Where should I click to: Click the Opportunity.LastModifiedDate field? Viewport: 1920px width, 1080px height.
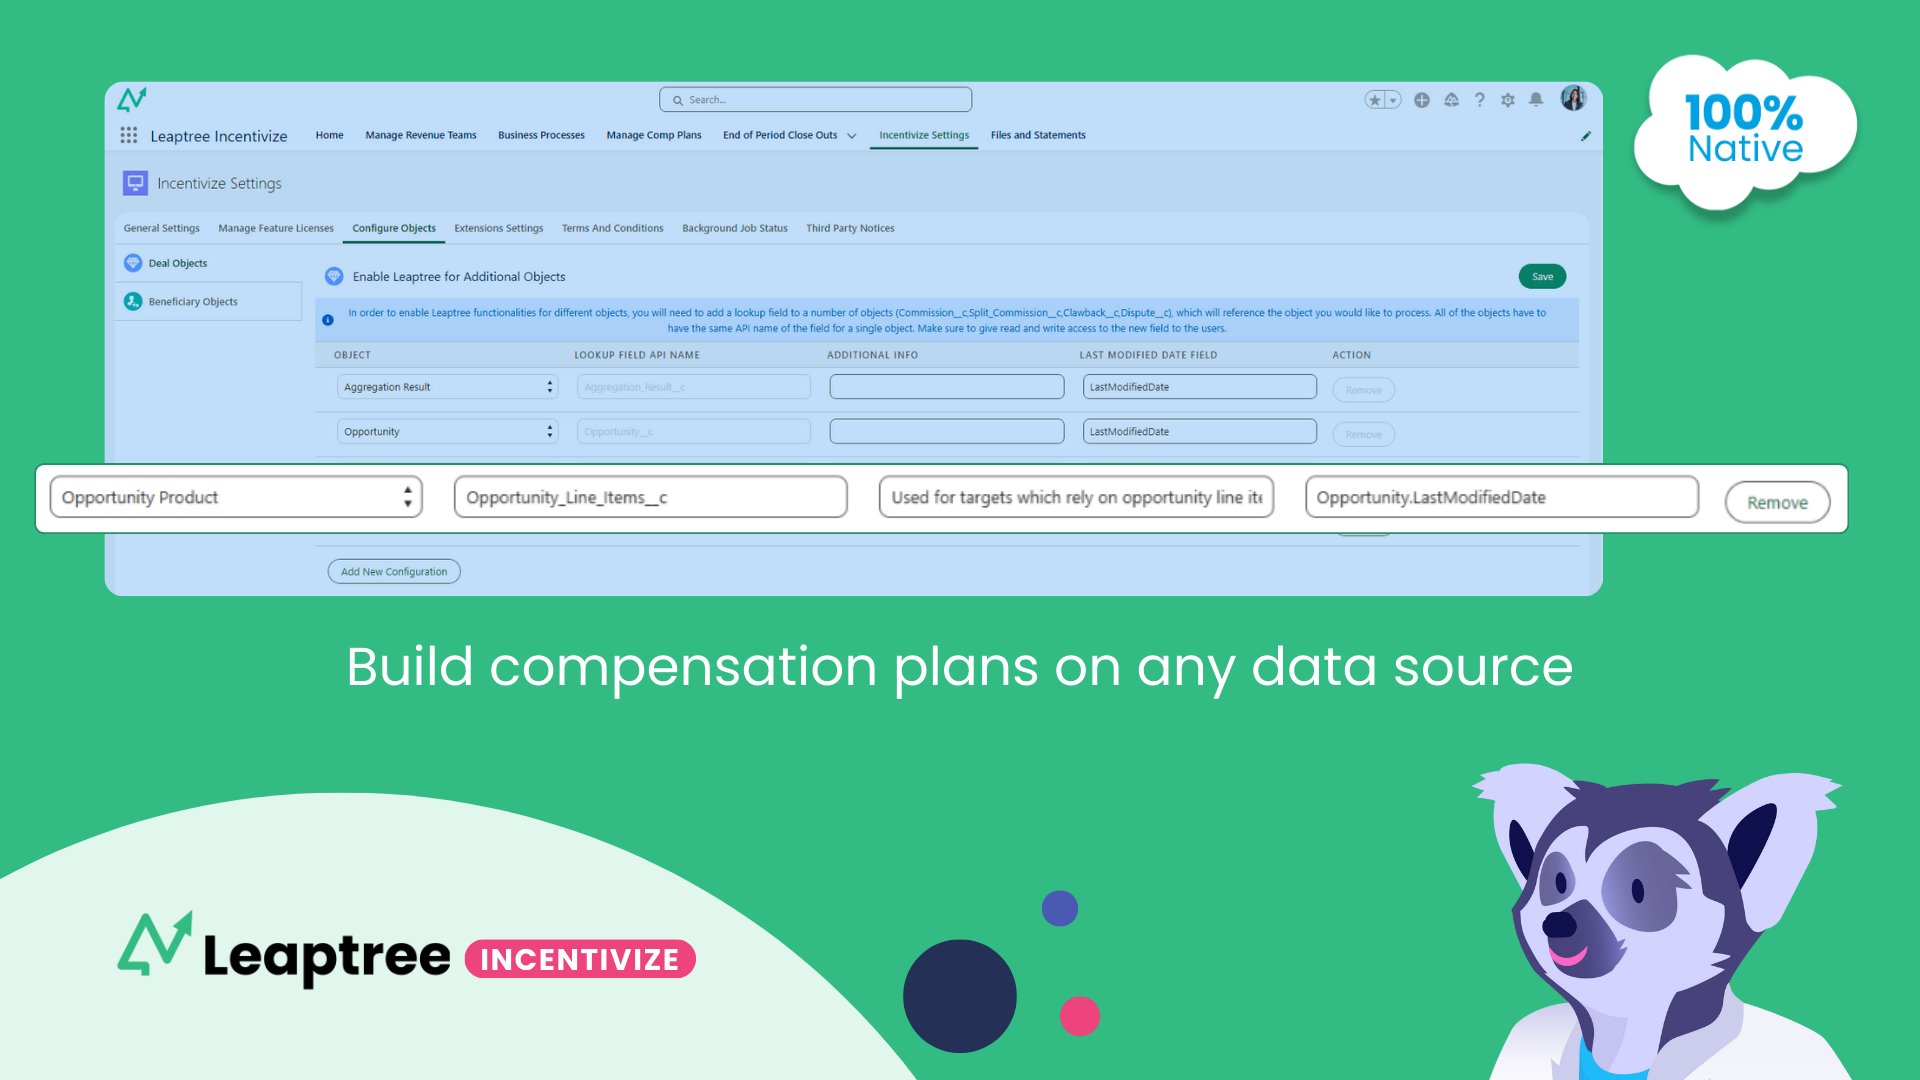click(x=1500, y=497)
